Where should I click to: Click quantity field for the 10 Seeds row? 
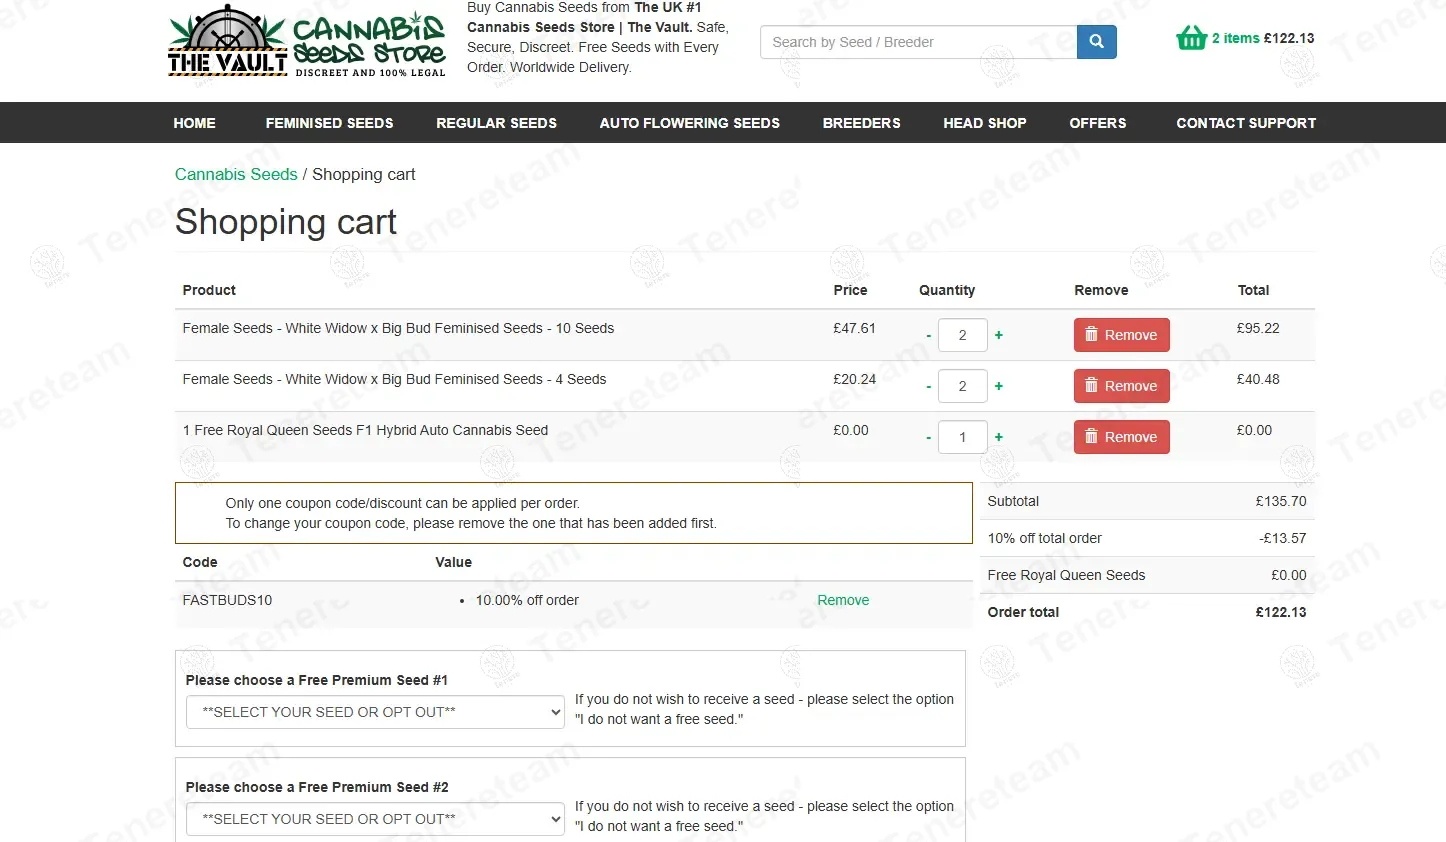point(962,335)
